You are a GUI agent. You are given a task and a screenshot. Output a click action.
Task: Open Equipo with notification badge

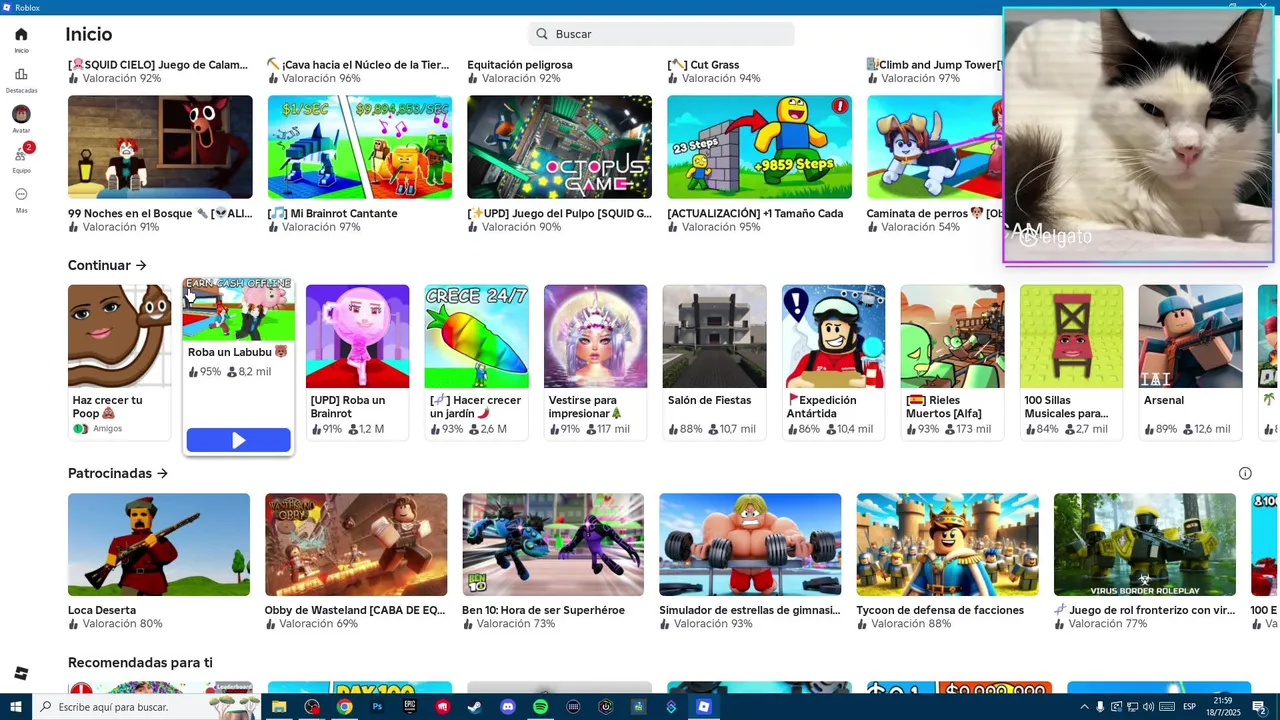[x=21, y=159]
